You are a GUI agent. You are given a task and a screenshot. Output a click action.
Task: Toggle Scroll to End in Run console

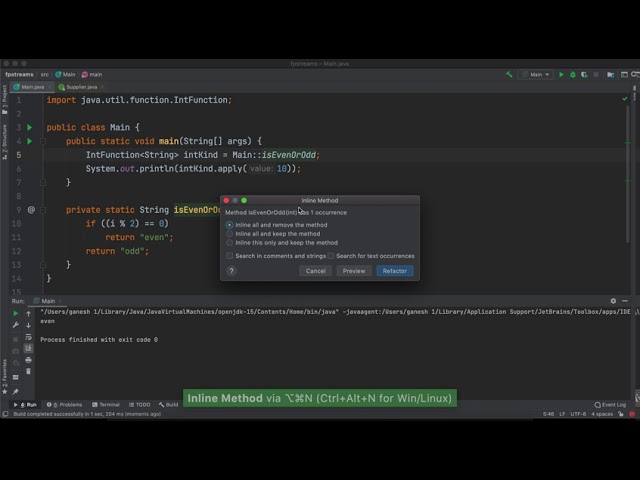point(28,348)
